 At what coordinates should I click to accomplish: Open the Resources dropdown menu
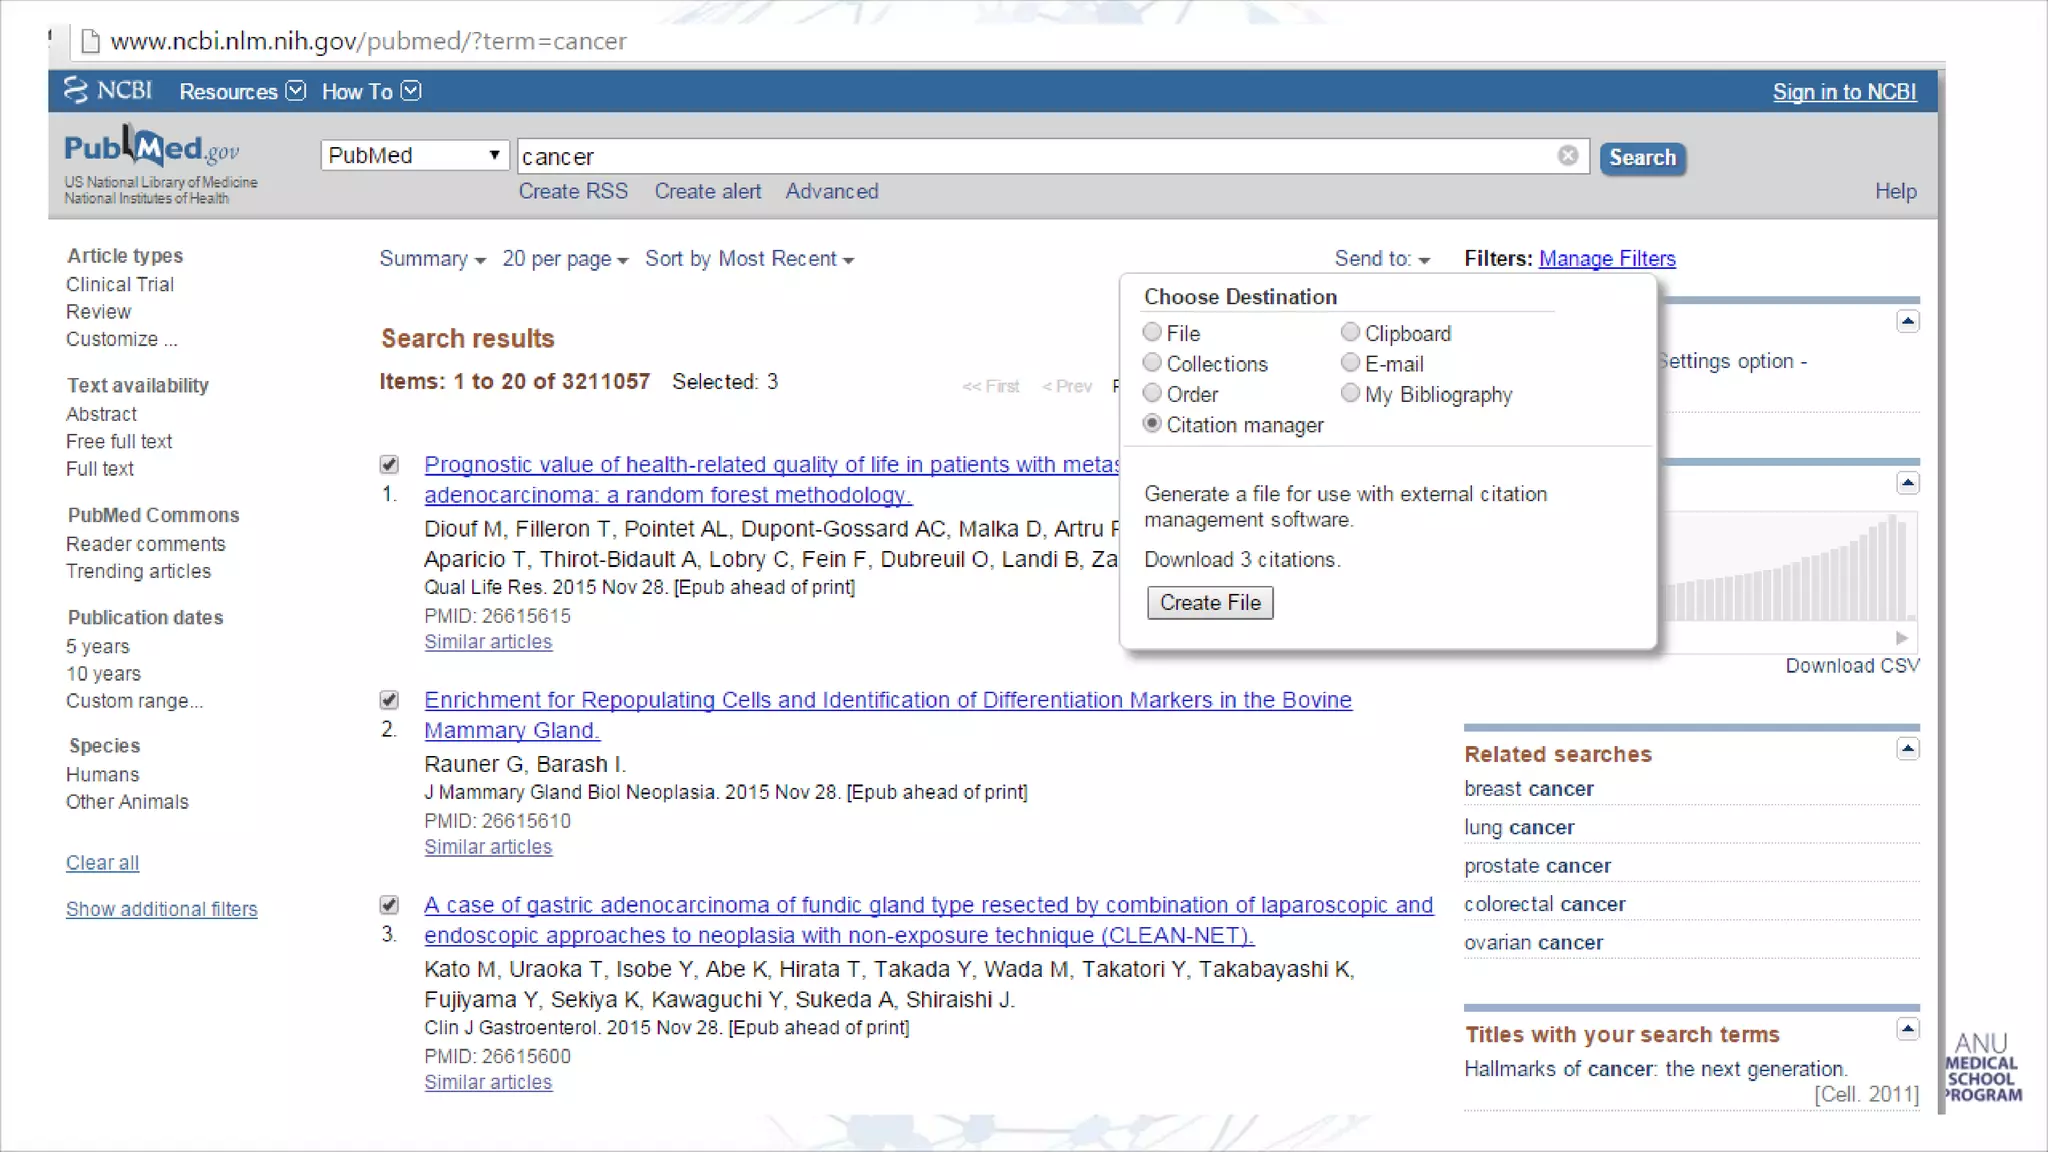click(242, 92)
